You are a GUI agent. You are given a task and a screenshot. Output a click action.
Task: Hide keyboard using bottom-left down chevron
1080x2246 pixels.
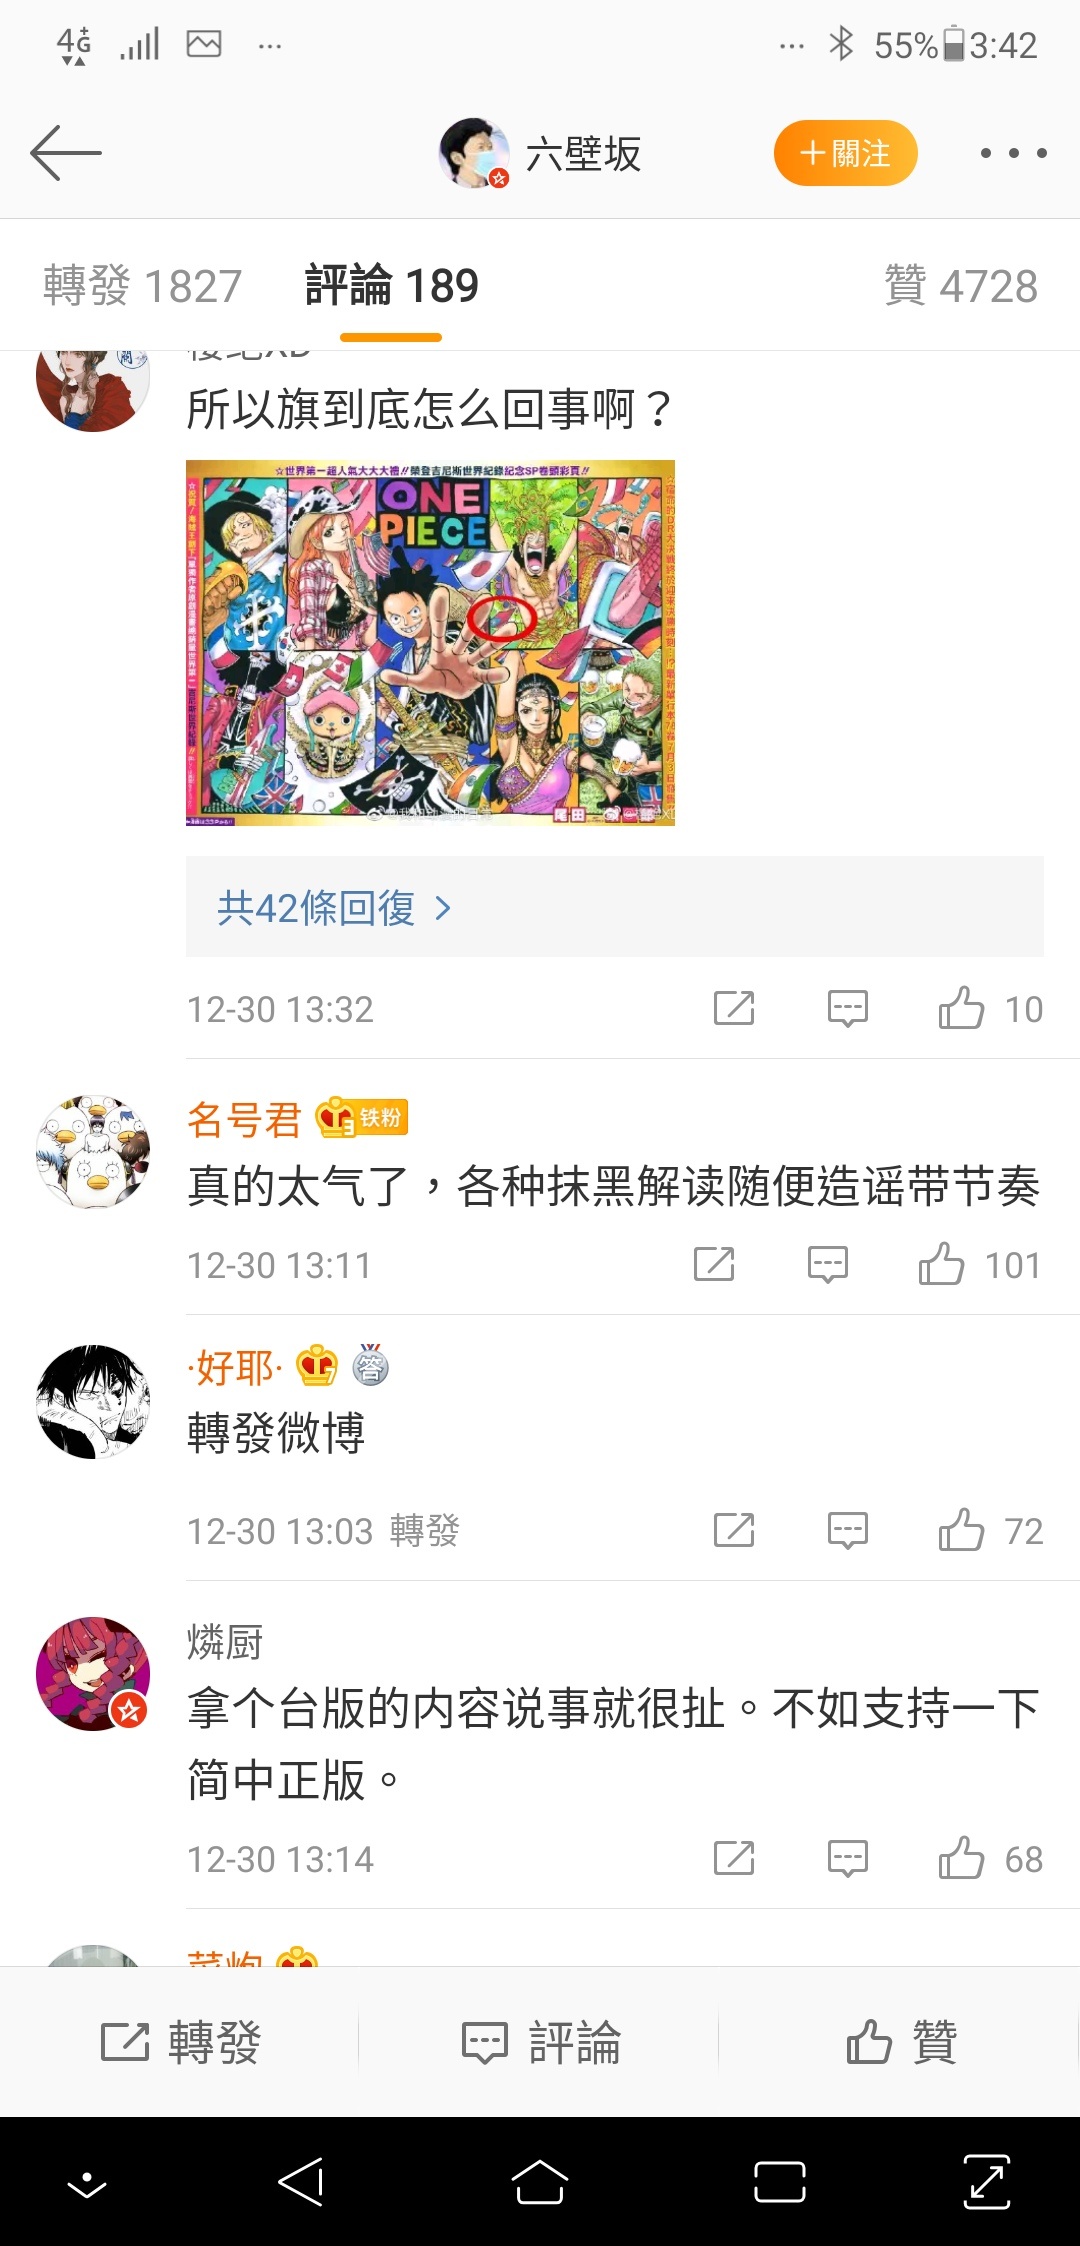[x=87, y=2182]
